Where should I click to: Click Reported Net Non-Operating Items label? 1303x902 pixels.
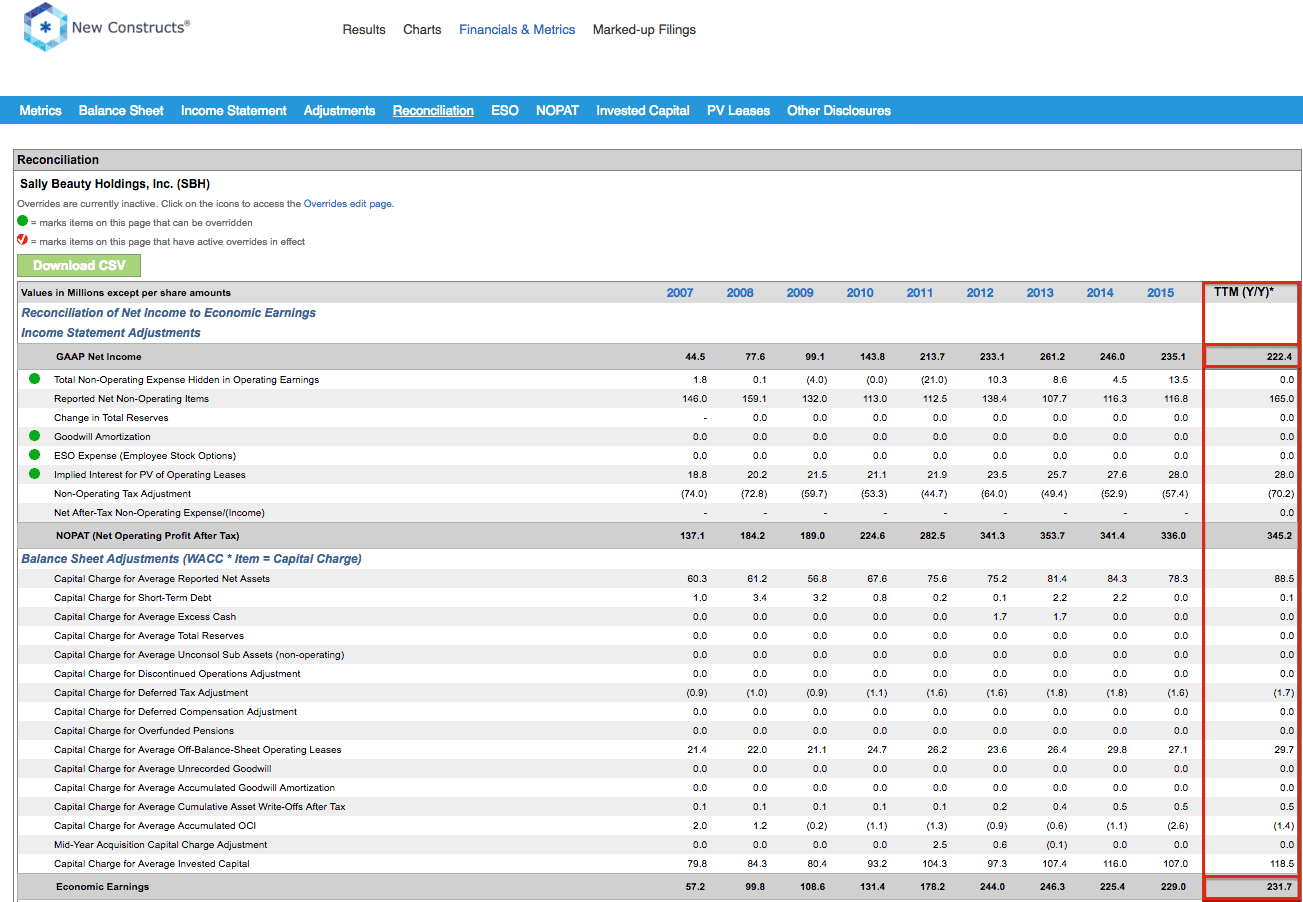(132, 399)
